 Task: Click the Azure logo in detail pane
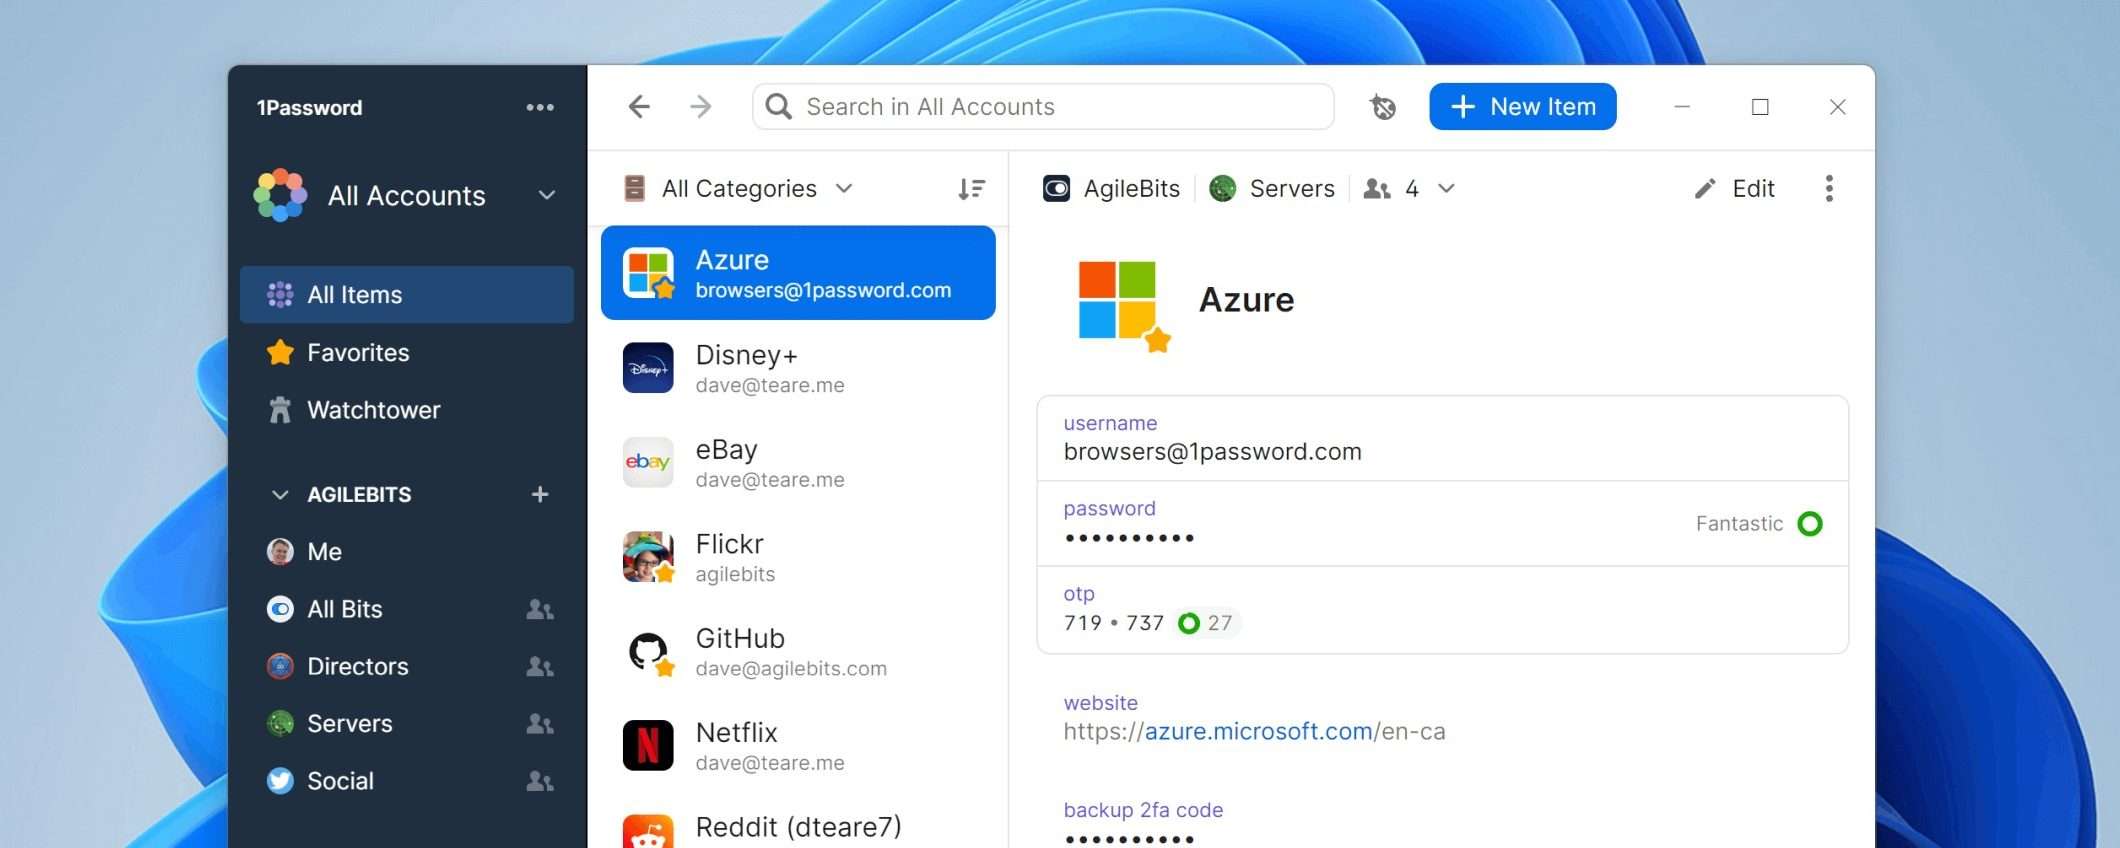[1119, 301]
